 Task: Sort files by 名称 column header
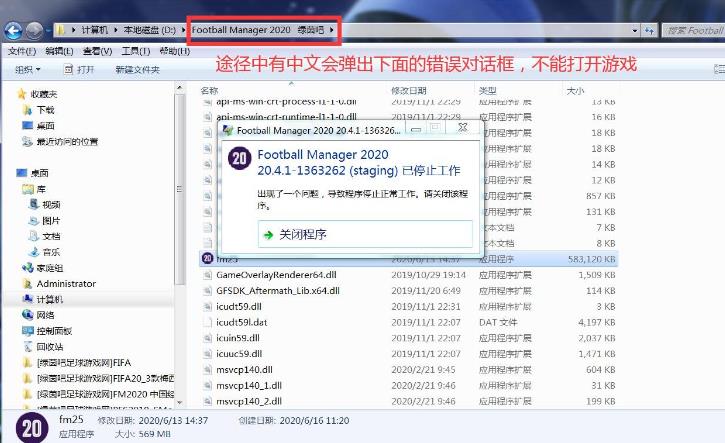[x=209, y=90]
